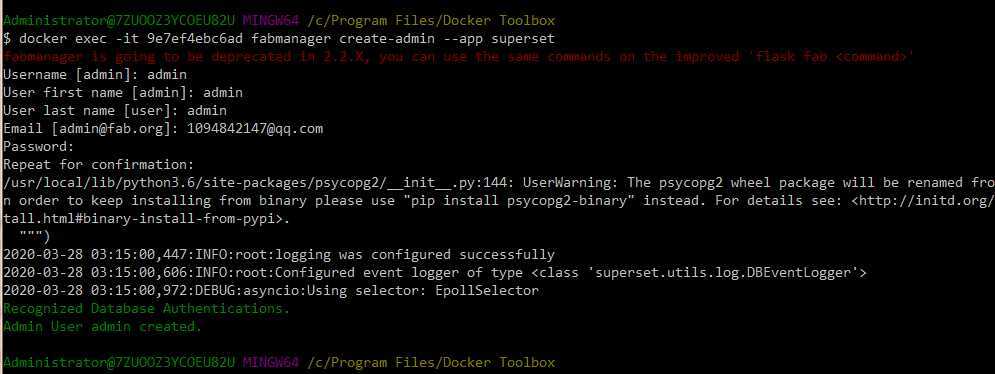Screen dimensions: 995x374
Task: Click the top '/c/Program Files/Docker Toolbox' path
Action: (431, 20)
